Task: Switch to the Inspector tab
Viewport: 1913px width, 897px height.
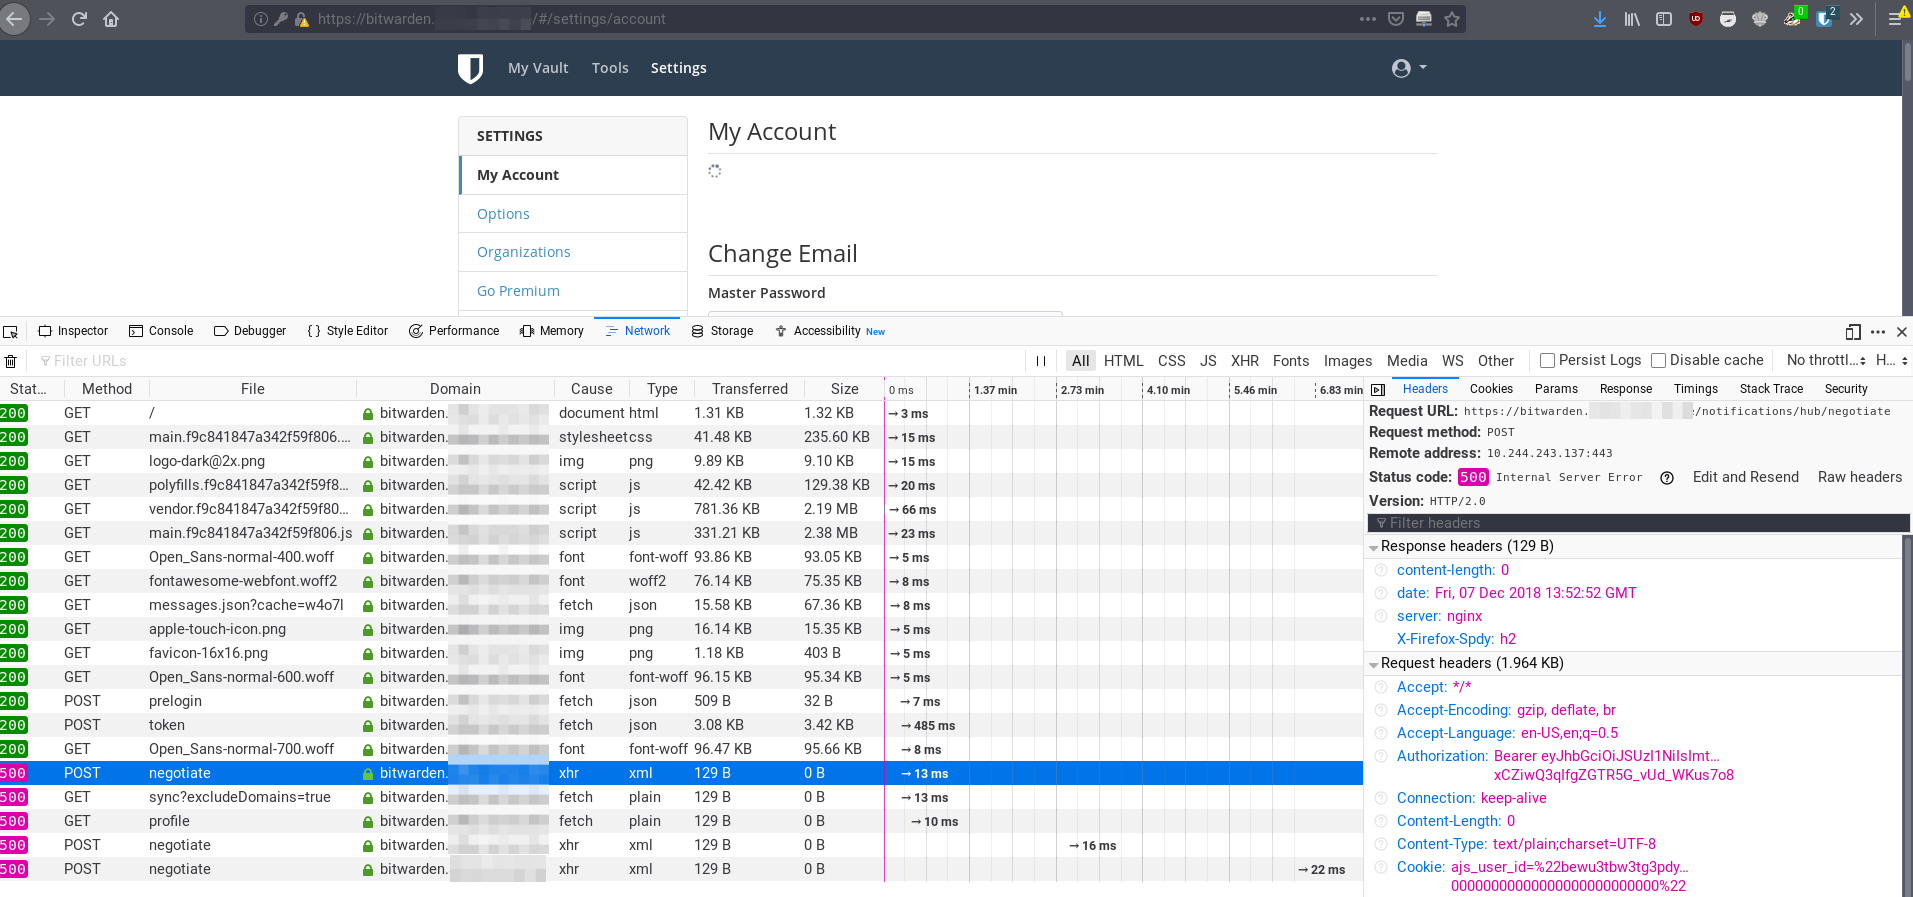Action: coord(73,331)
